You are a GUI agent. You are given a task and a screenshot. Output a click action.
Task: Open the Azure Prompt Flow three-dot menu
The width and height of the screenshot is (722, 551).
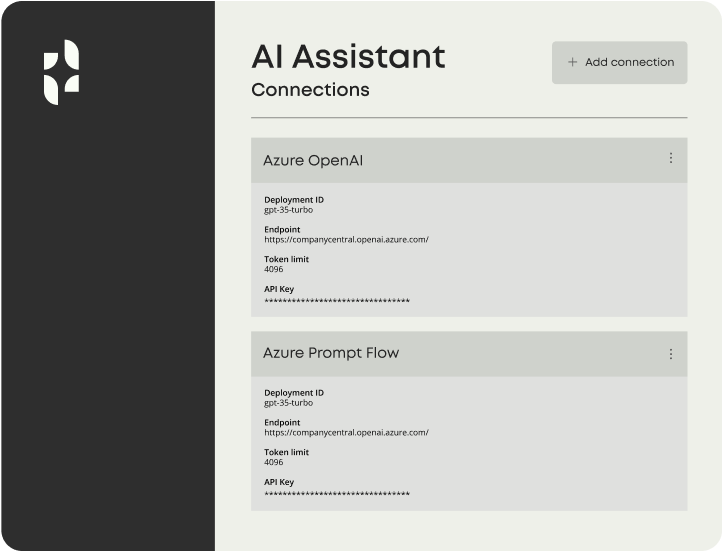[670, 354]
